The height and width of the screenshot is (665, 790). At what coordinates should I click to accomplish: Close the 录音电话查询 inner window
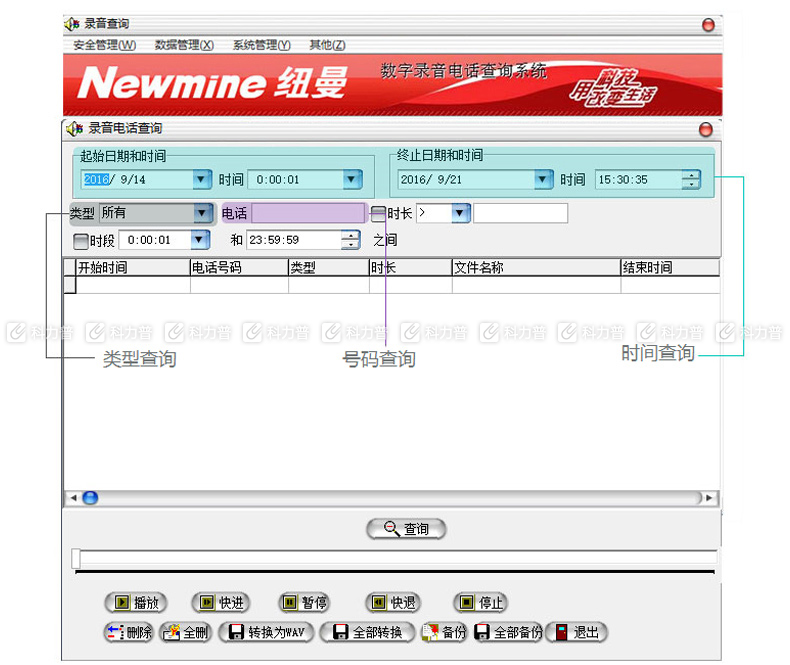(706, 130)
